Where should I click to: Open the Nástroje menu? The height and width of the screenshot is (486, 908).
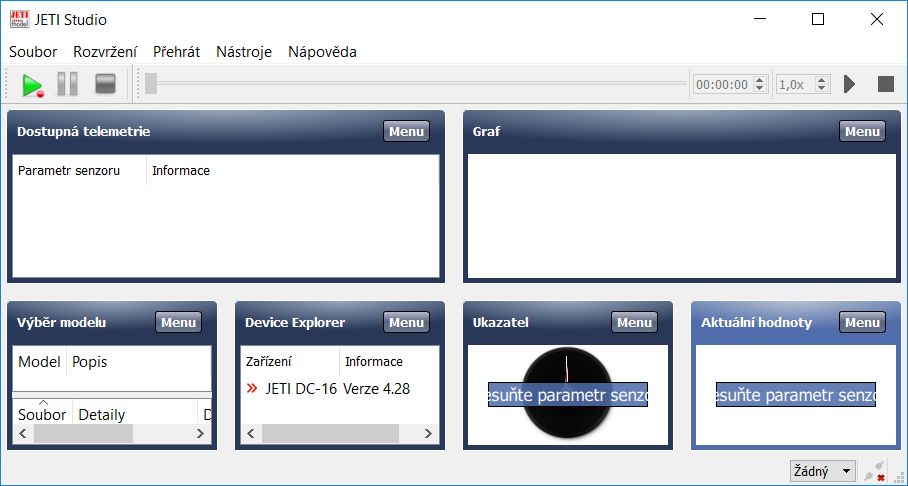click(244, 52)
